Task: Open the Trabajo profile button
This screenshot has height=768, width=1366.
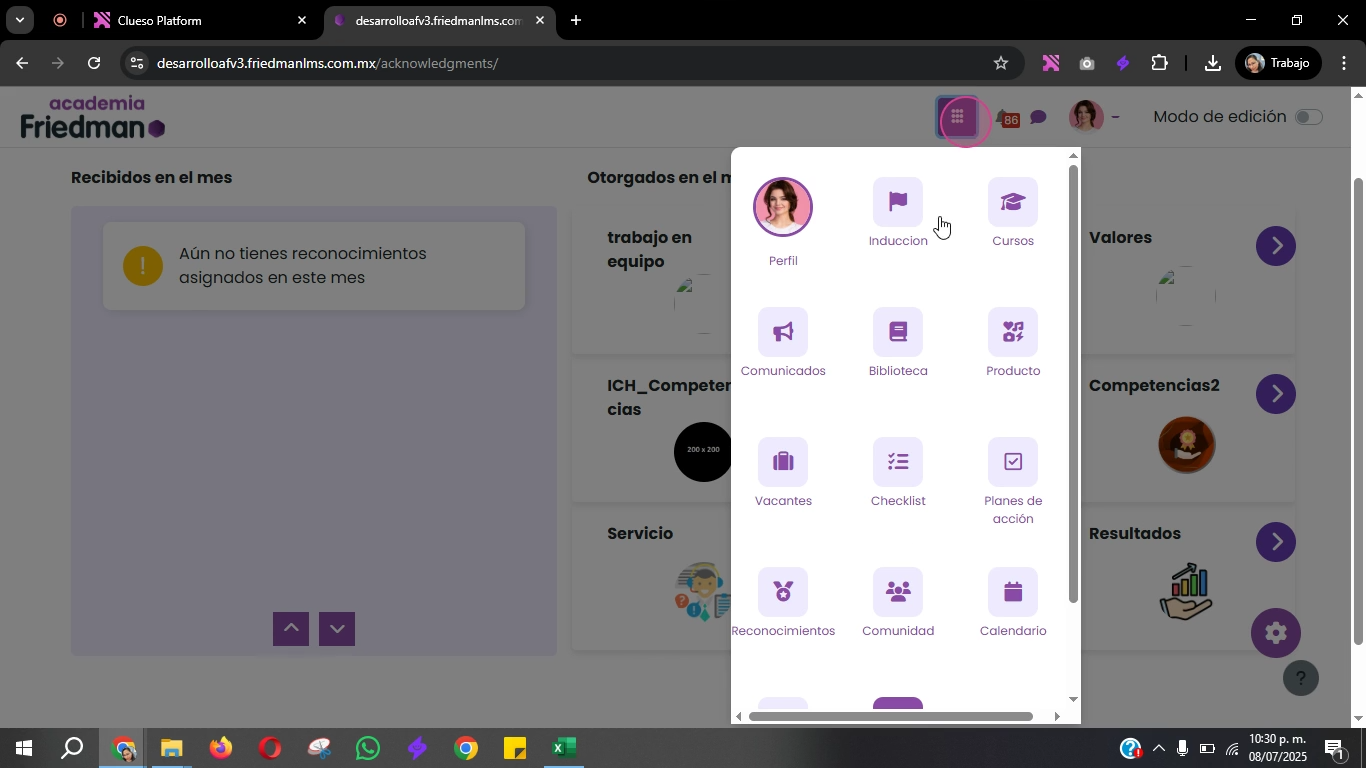Action: pyautogui.click(x=1278, y=63)
